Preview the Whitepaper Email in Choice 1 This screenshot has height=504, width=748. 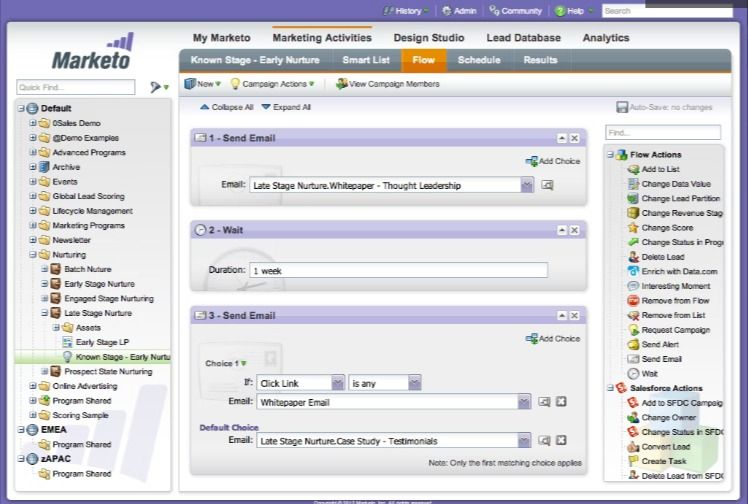(544, 402)
